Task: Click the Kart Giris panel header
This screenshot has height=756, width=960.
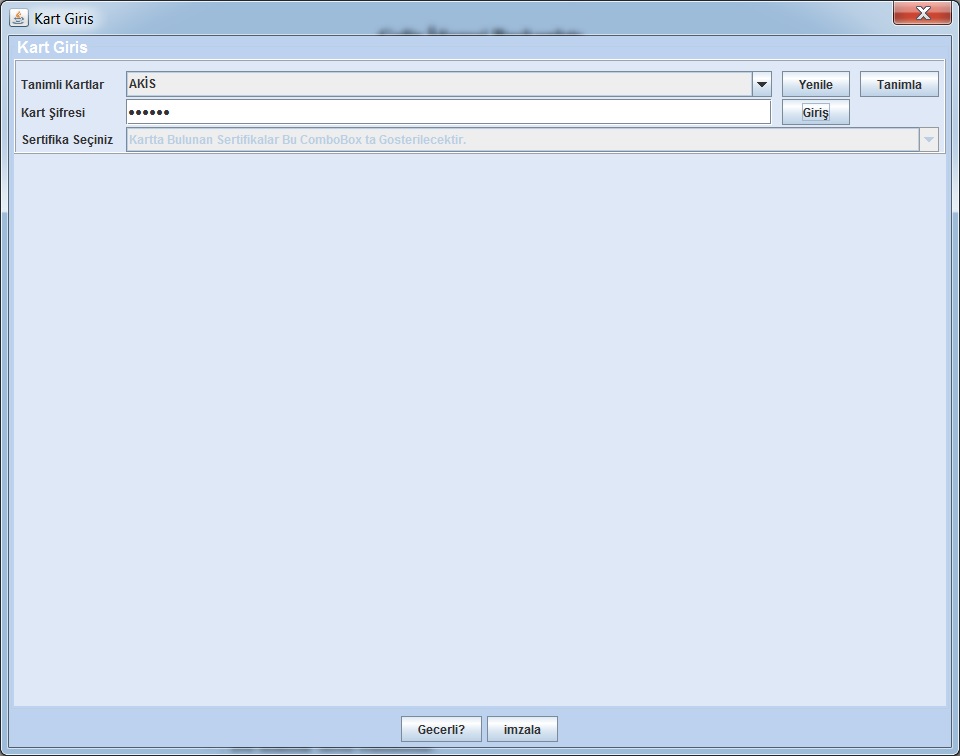Action: [52, 48]
